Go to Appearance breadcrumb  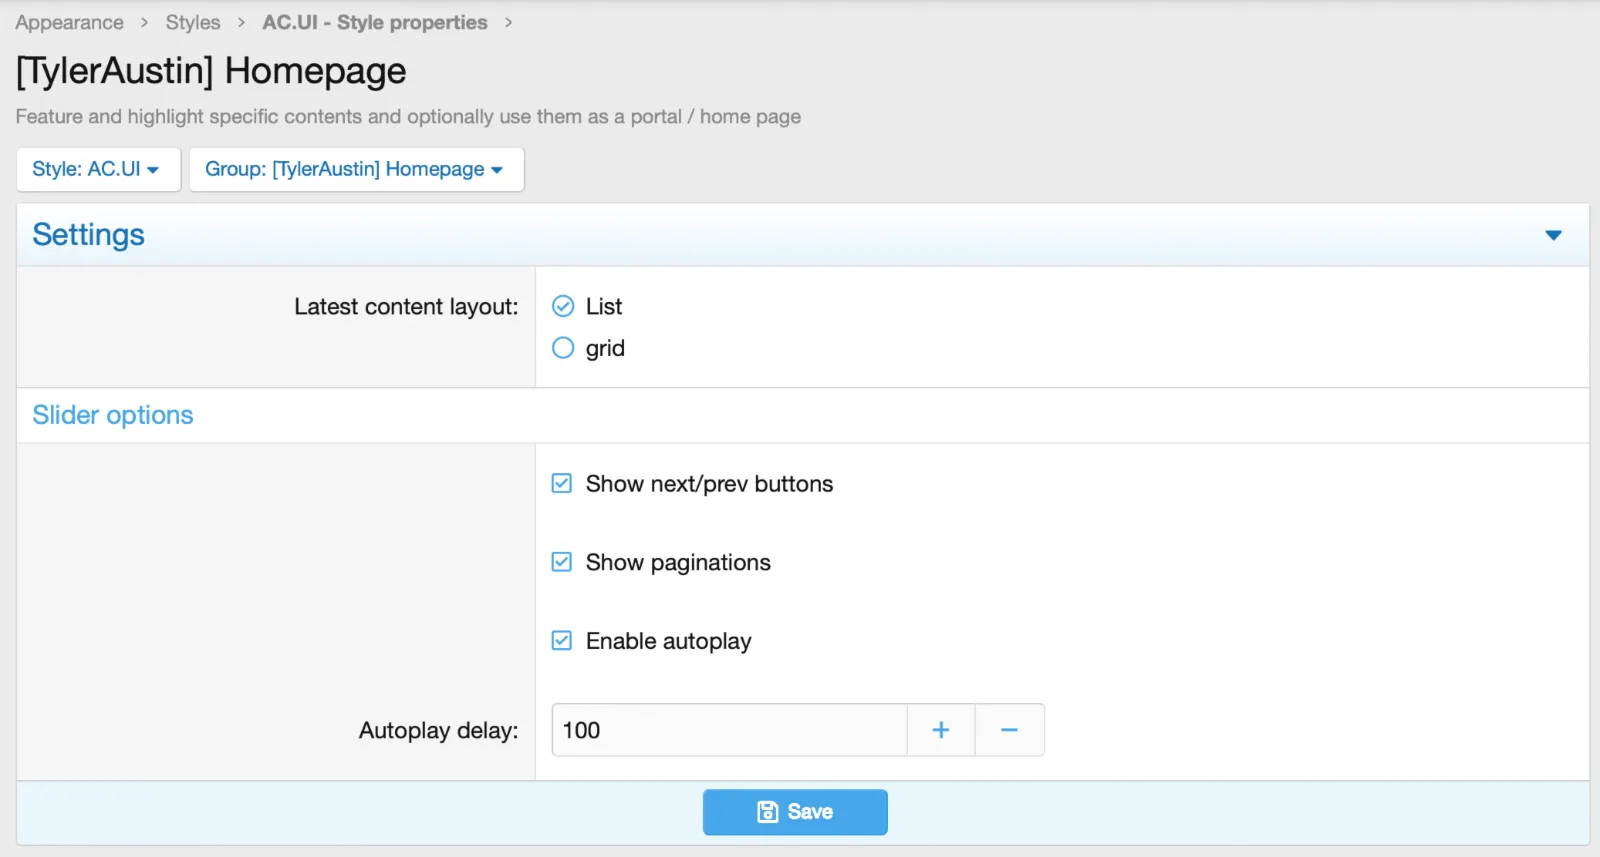tap(69, 22)
